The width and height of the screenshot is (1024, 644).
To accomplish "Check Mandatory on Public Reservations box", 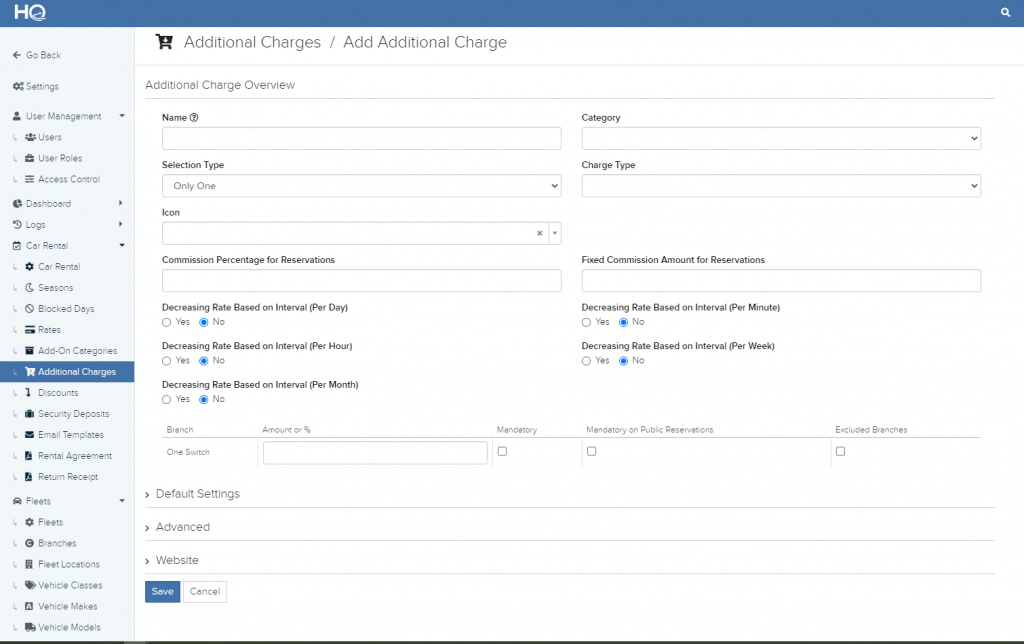I will pos(592,451).
